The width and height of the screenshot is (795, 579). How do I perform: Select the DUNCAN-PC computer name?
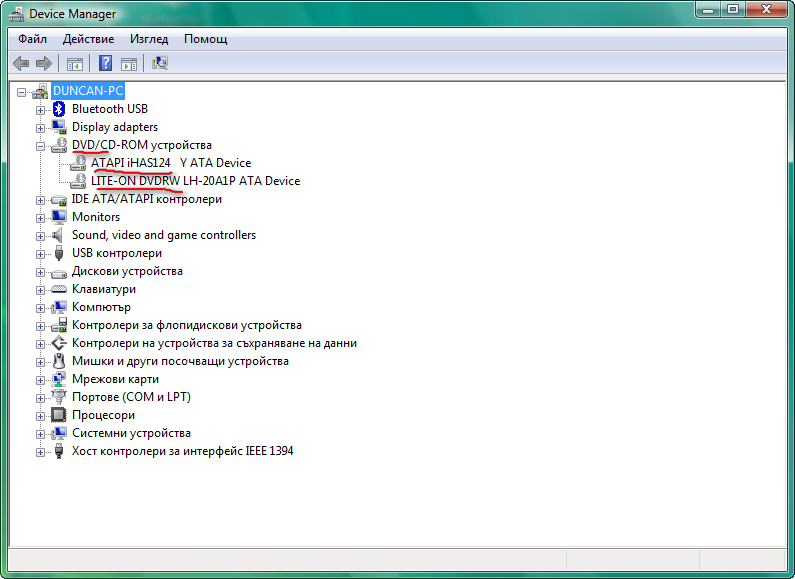[88, 91]
